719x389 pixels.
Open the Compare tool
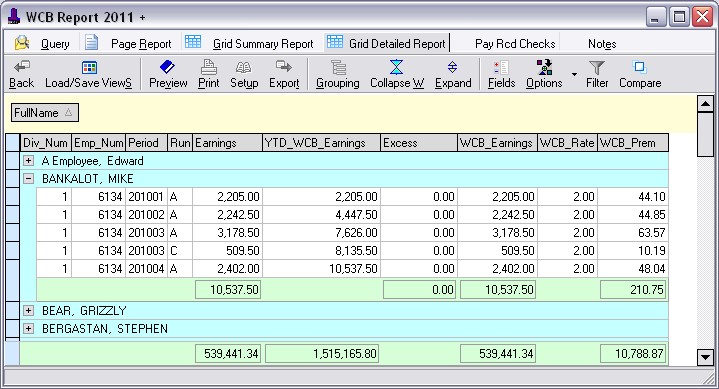click(640, 74)
